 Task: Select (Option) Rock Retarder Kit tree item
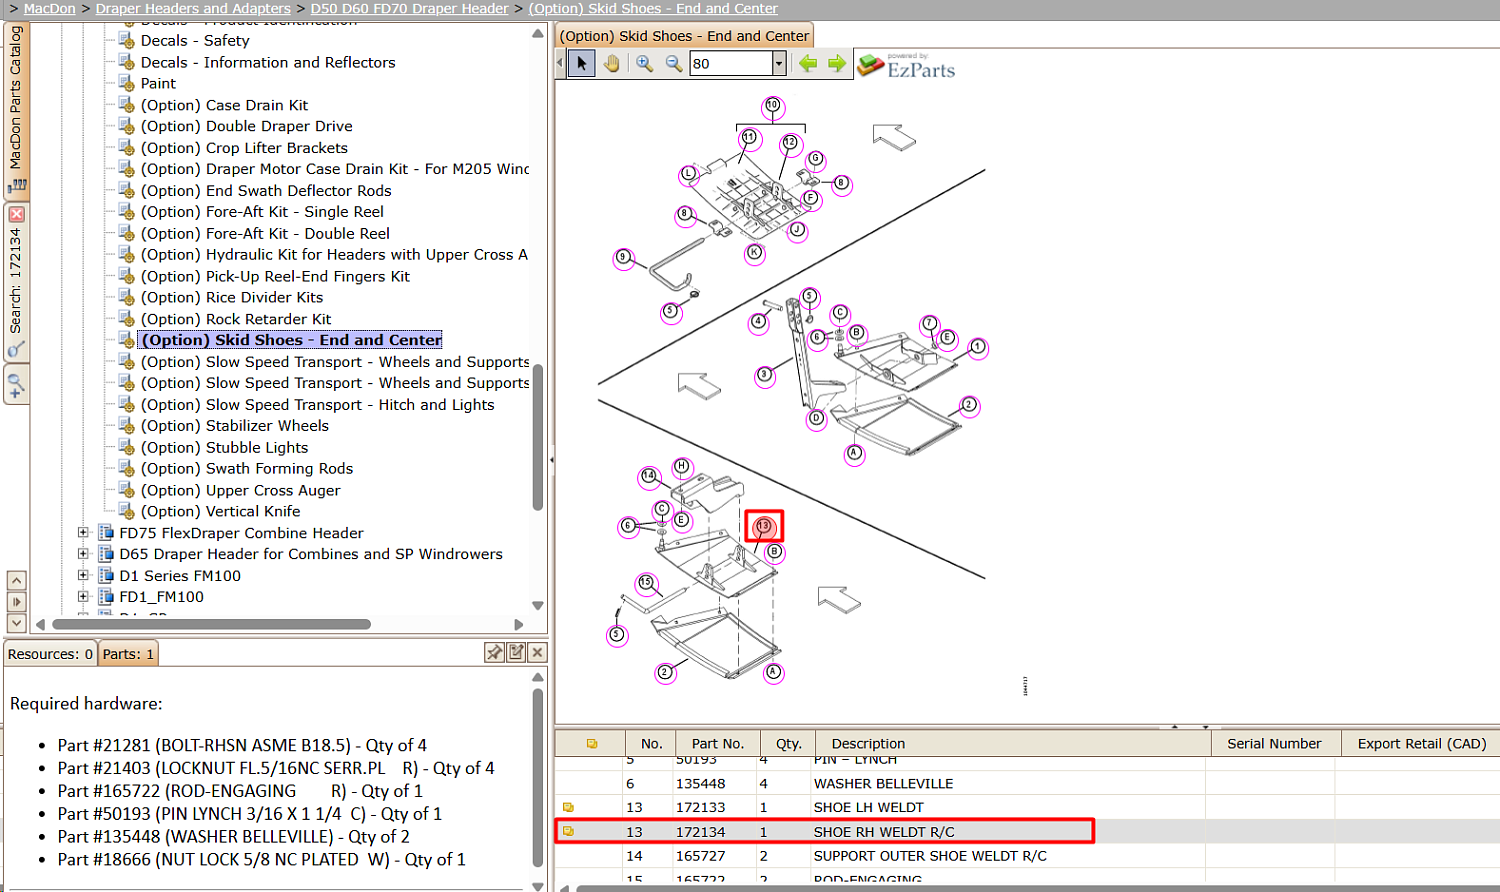click(x=236, y=319)
